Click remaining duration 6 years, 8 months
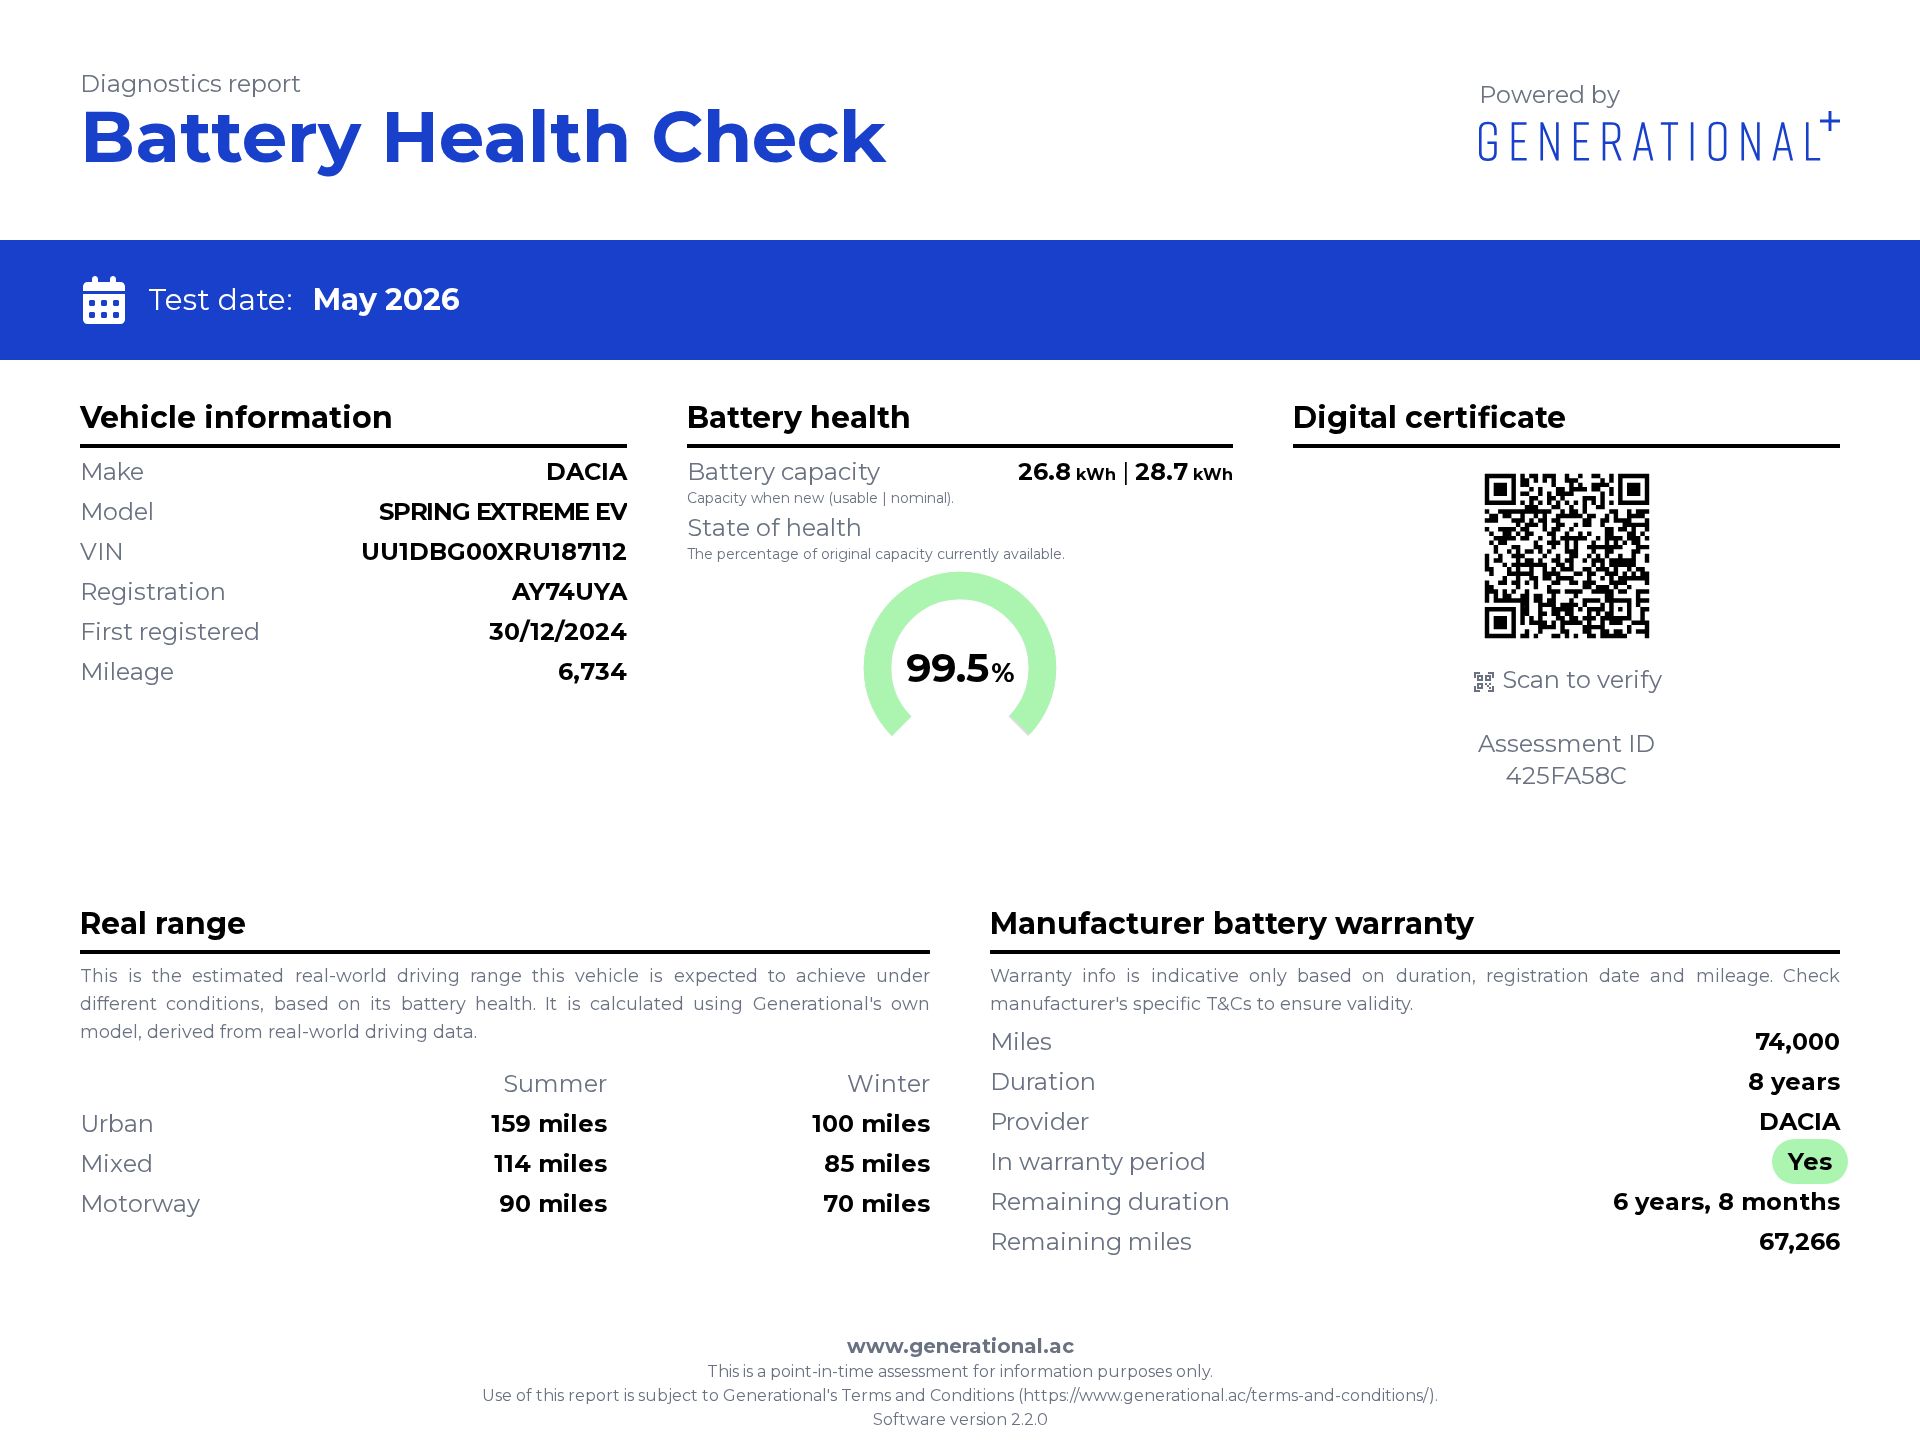This screenshot has width=1920, height=1440. (1726, 1202)
